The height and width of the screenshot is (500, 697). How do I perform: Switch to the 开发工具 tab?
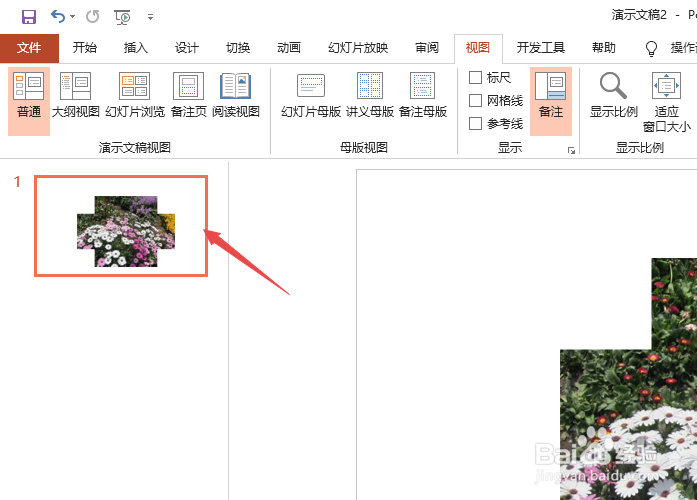pos(541,48)
